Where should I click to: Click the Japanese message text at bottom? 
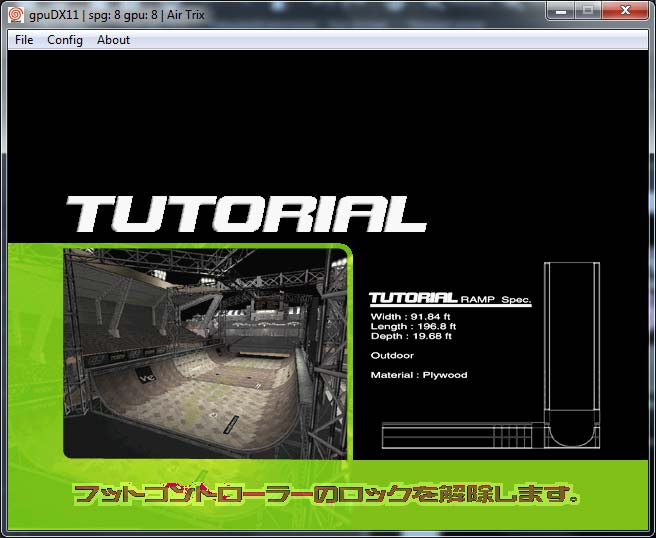[327, 494]
